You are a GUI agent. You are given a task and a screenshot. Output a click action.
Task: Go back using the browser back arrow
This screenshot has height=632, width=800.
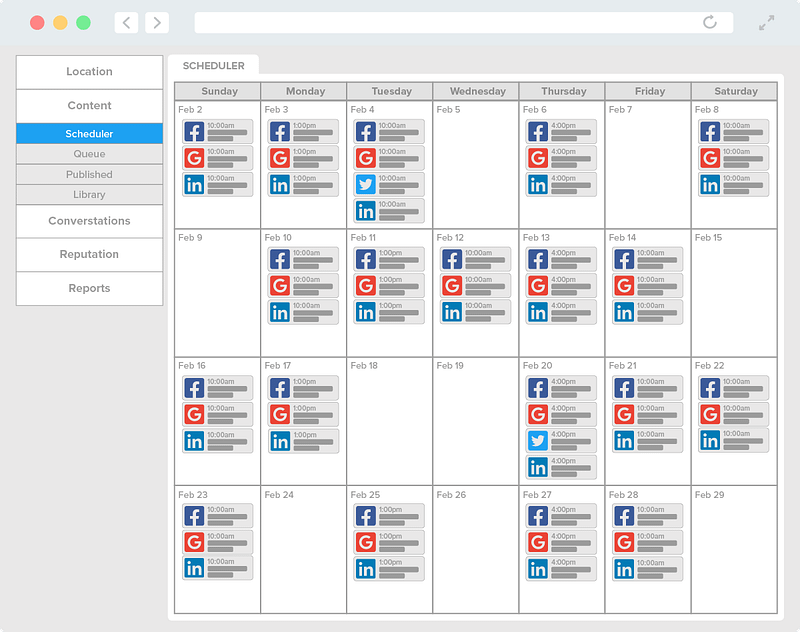point(126,22)
